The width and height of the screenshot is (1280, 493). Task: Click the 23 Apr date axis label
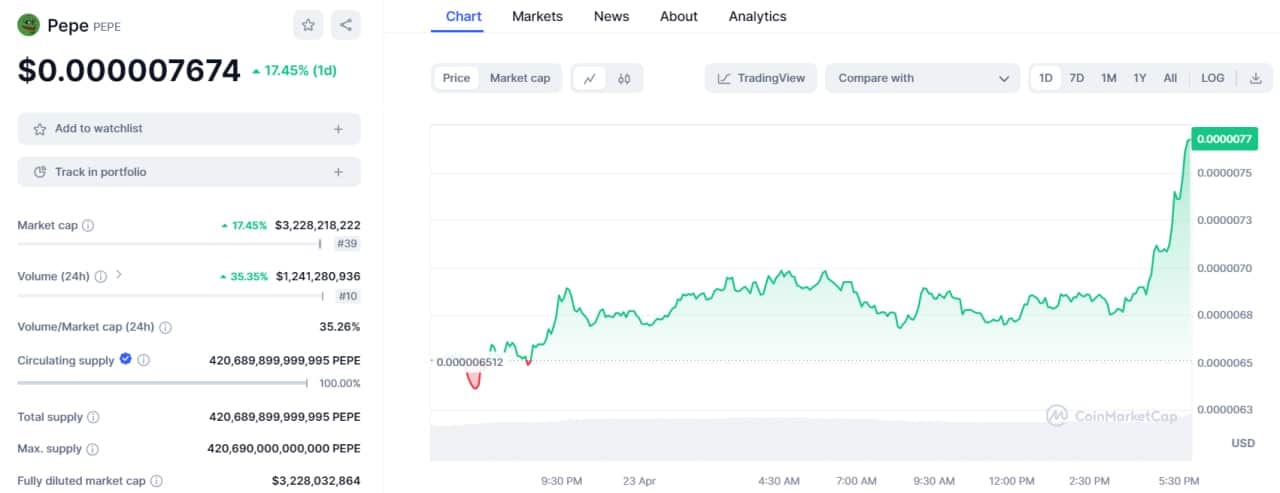point(639,481)
